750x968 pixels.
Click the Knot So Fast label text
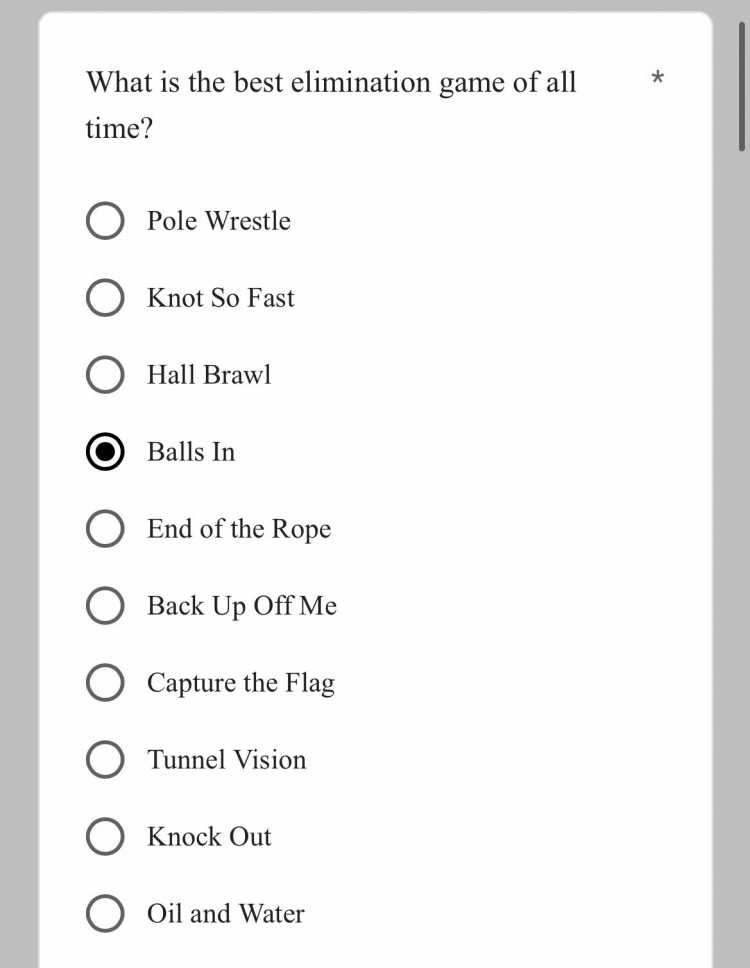pyautogui.click(x=220, y=298)
